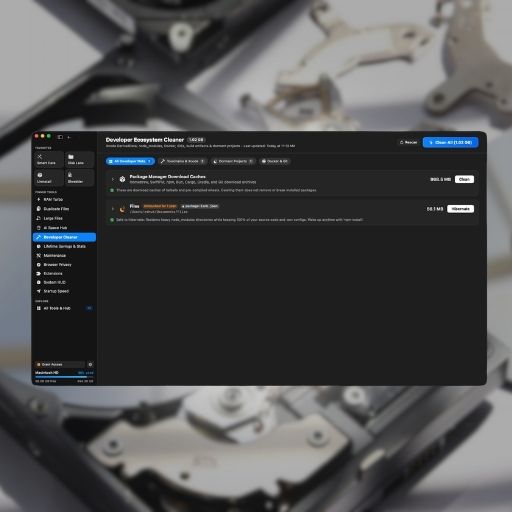Hibernate the Files project

click(460, 209)
